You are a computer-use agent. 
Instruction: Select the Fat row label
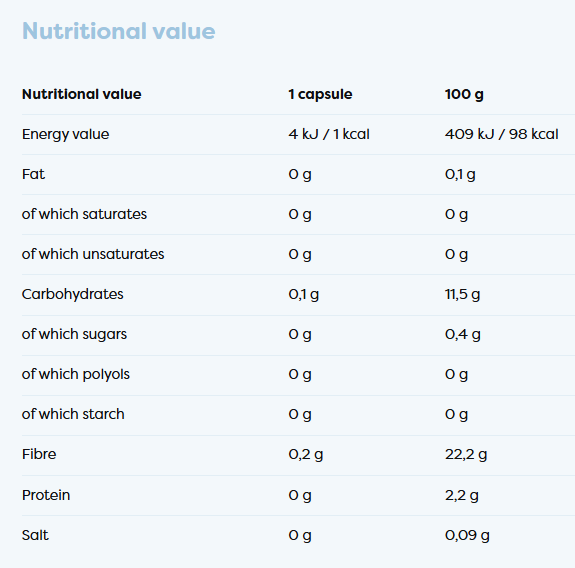(x=33, y=174)
